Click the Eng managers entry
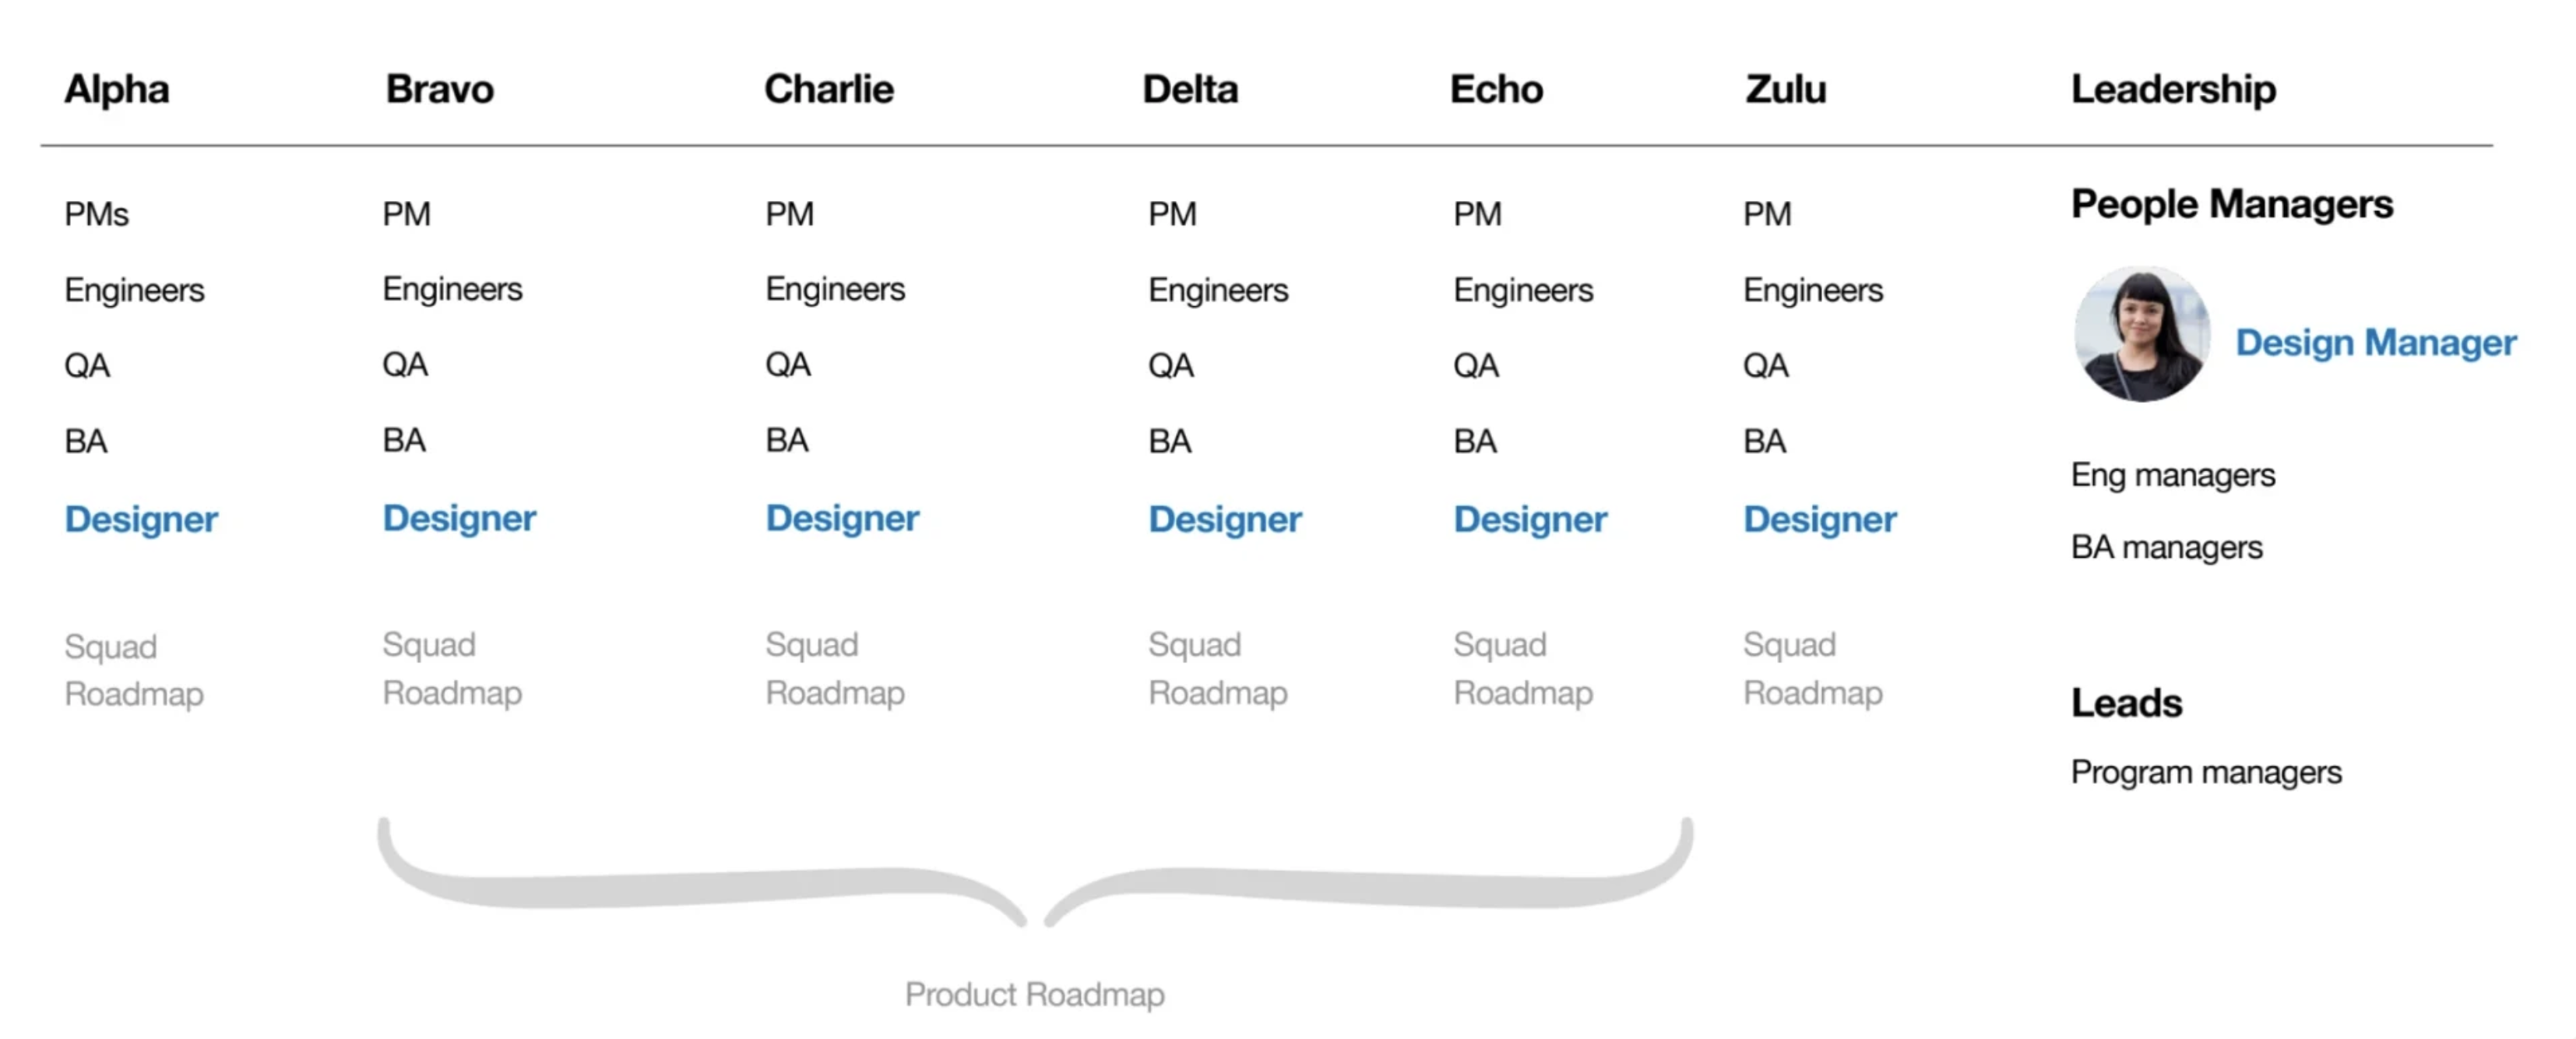This screenshot has height=1039, width=2576. [x=2172, y=475]
